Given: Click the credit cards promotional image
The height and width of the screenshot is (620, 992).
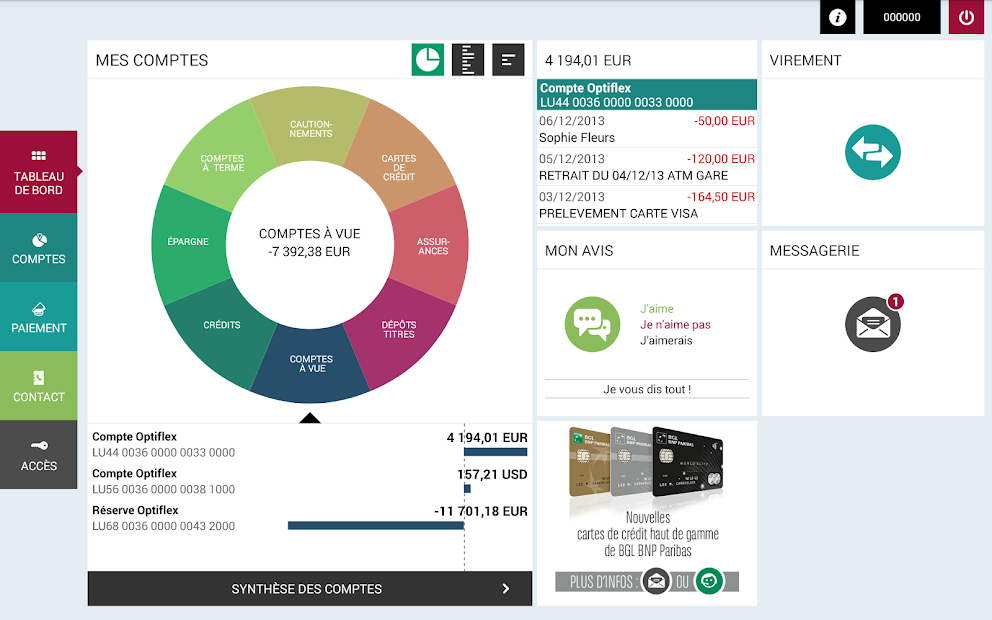Looking at the screenshot, I should [x=647, y=464].
